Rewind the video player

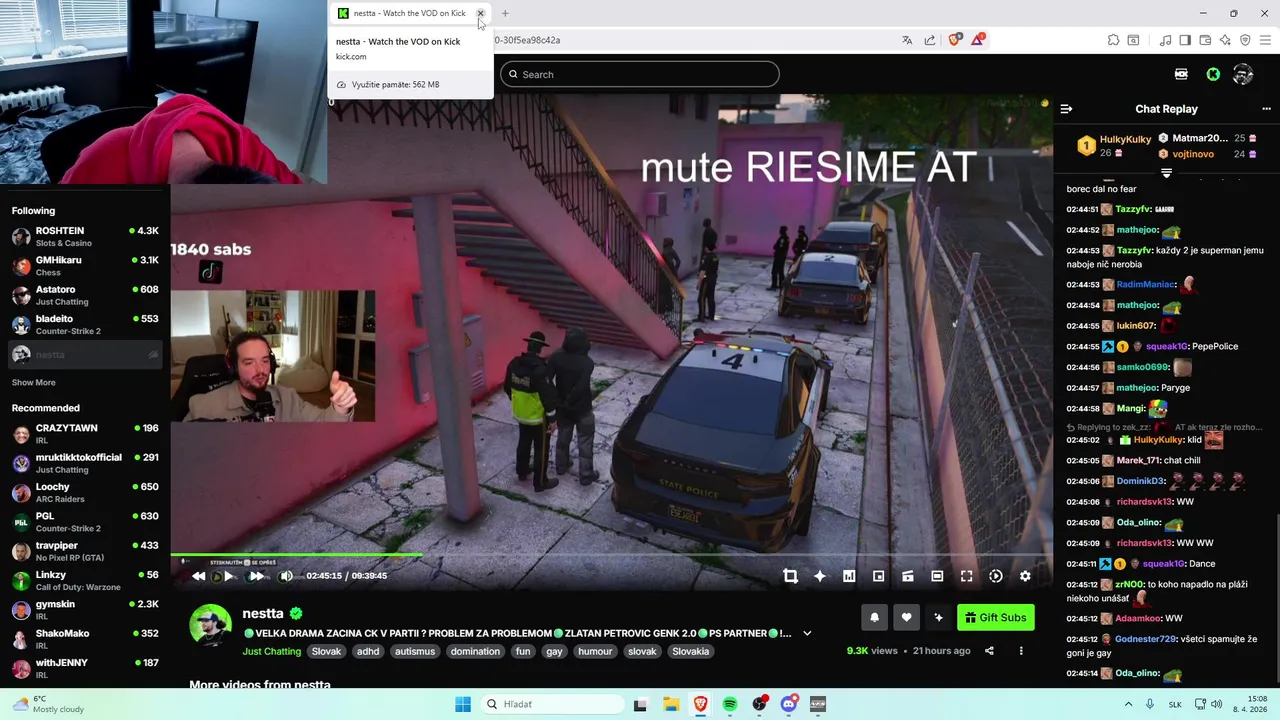(198, 576)
